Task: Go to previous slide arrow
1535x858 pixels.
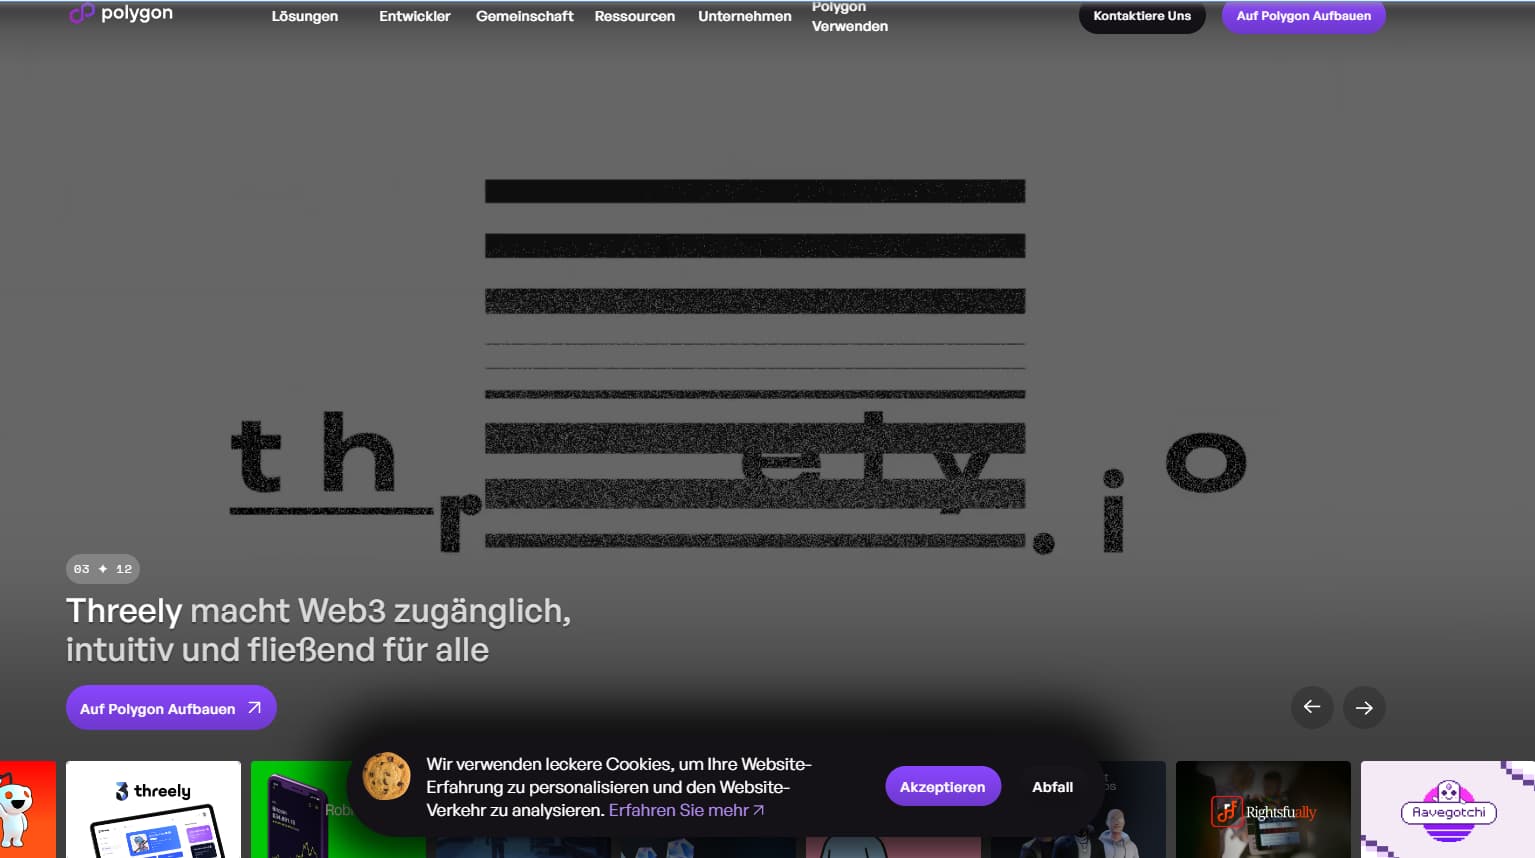Action: click(1312, 707)
